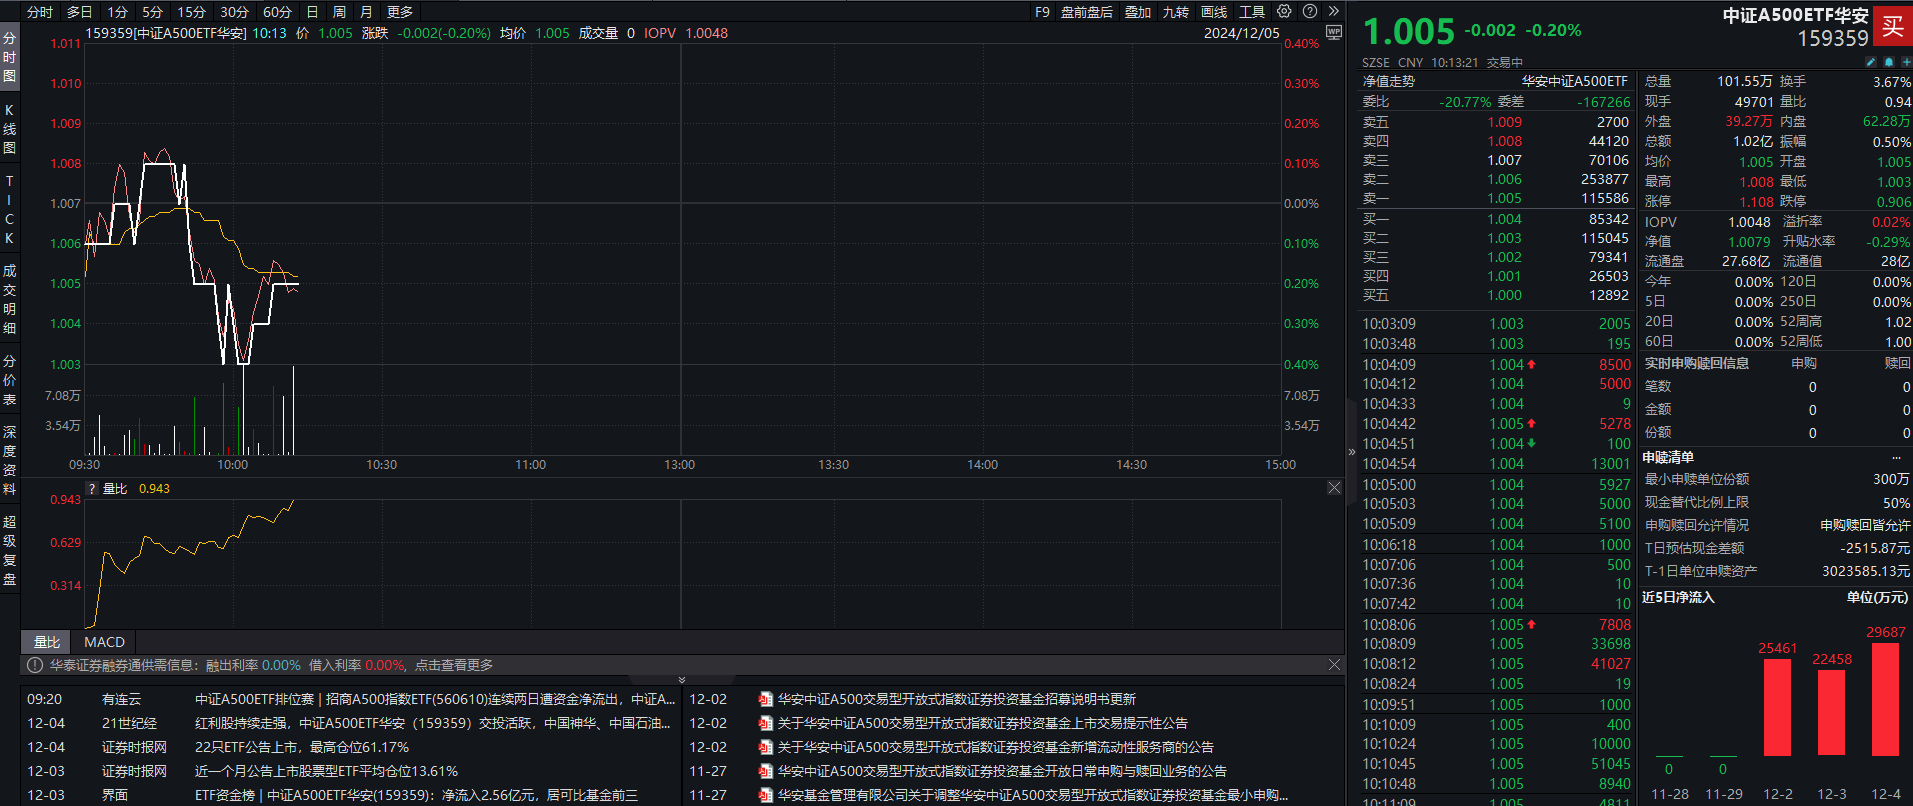Viewport: 1913px width, 806px height.
Task: Click the WP icon beside the chart date
Action: click(x=1333, y=32)
